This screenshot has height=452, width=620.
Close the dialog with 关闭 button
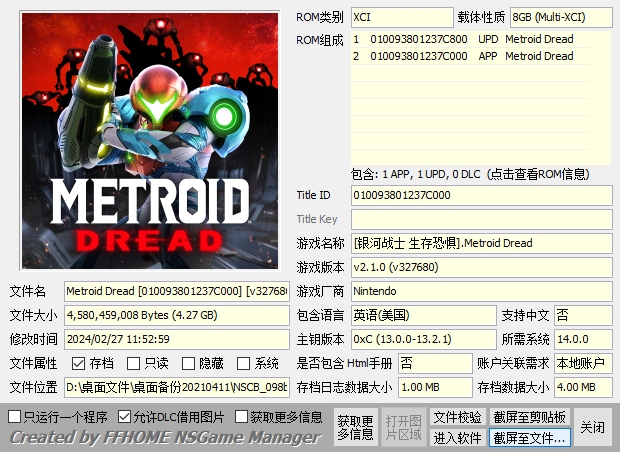pyautogui.click(x=592, y=427)
